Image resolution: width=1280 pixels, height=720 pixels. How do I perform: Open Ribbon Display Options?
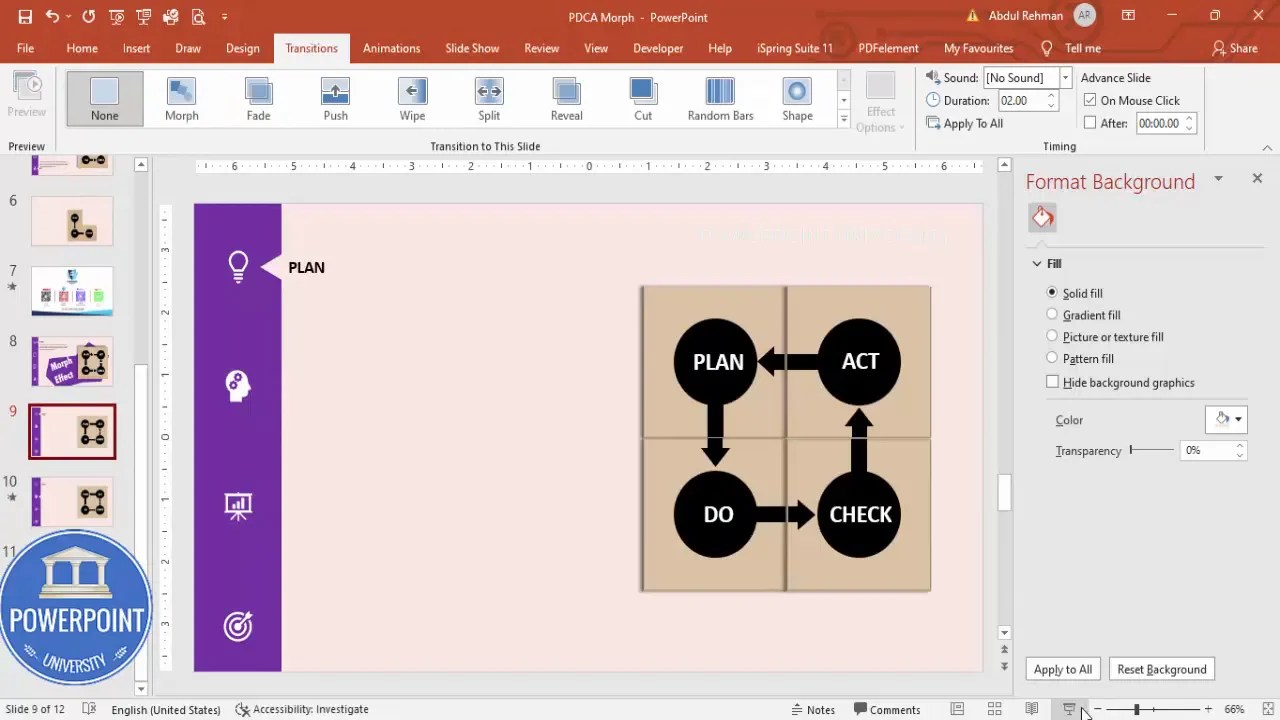1128,16
